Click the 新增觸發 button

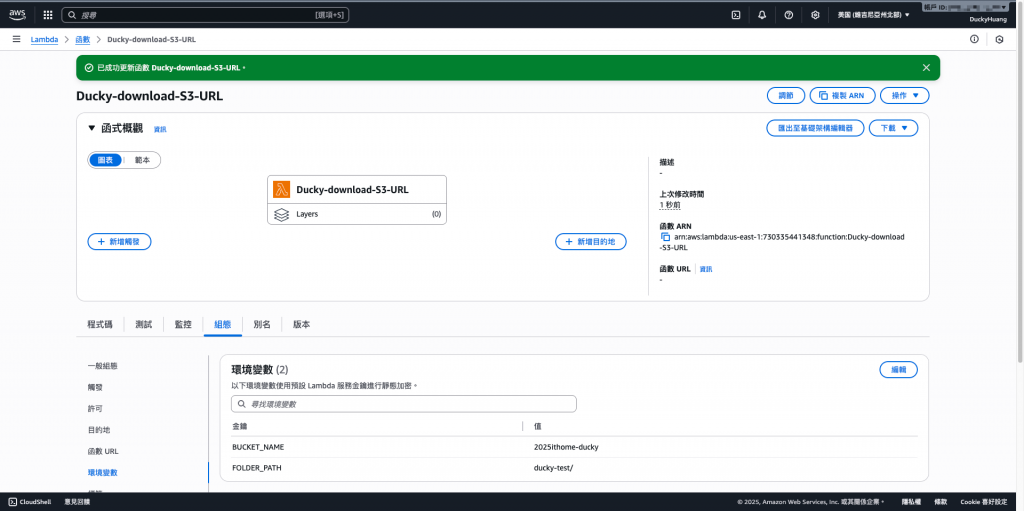tap(120, 242)
